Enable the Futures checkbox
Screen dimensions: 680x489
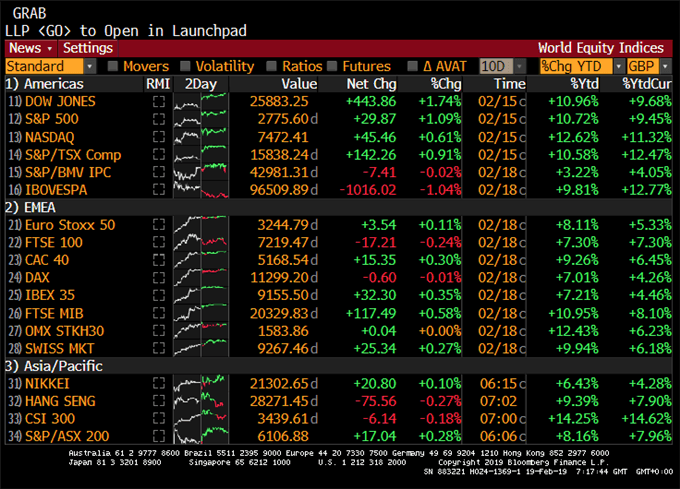(332, 66)
